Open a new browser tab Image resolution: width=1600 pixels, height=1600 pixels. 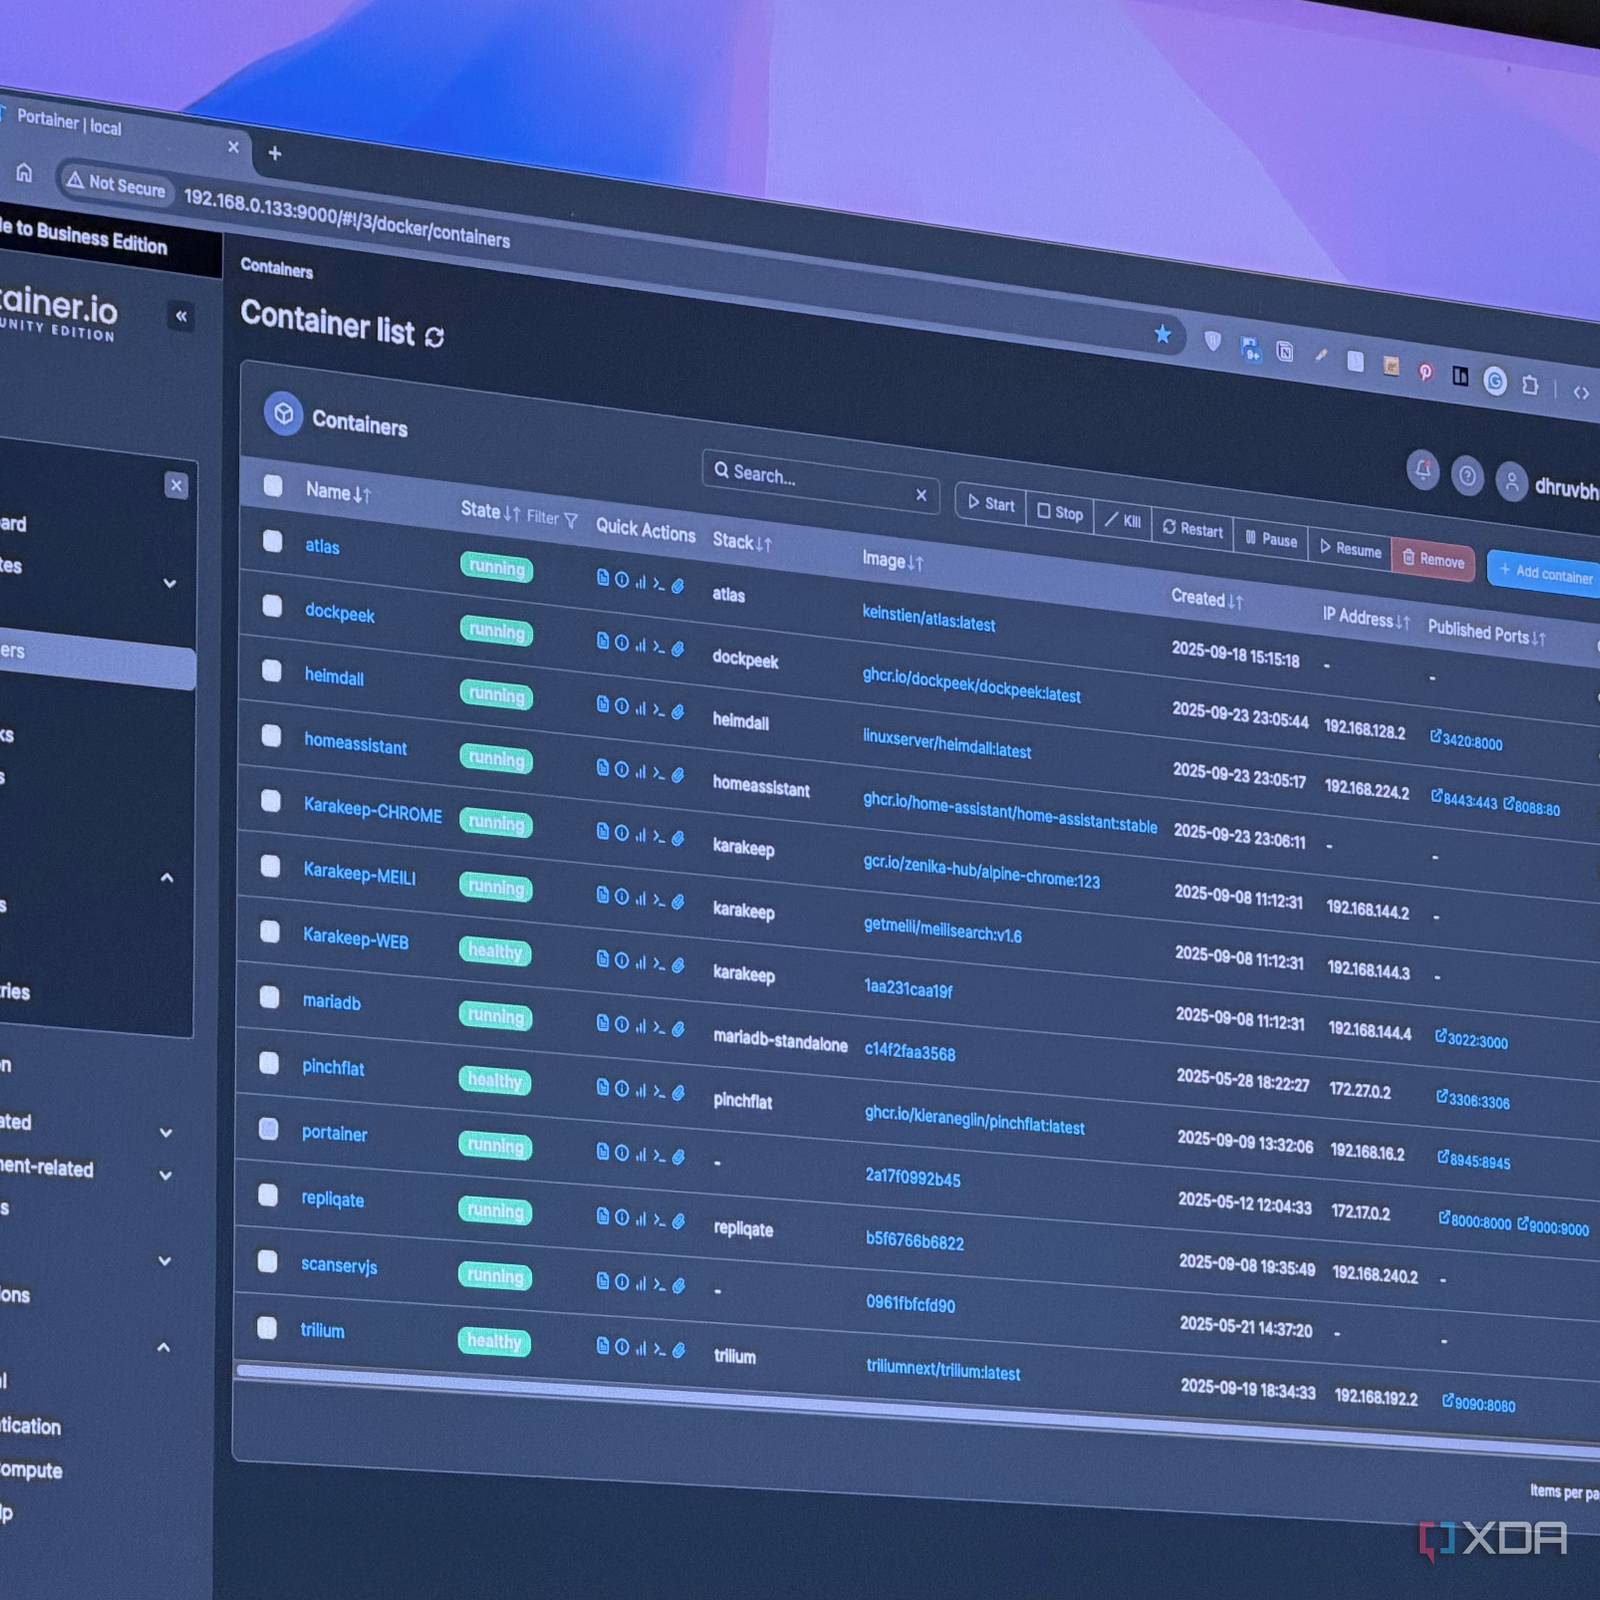point(275,153)
